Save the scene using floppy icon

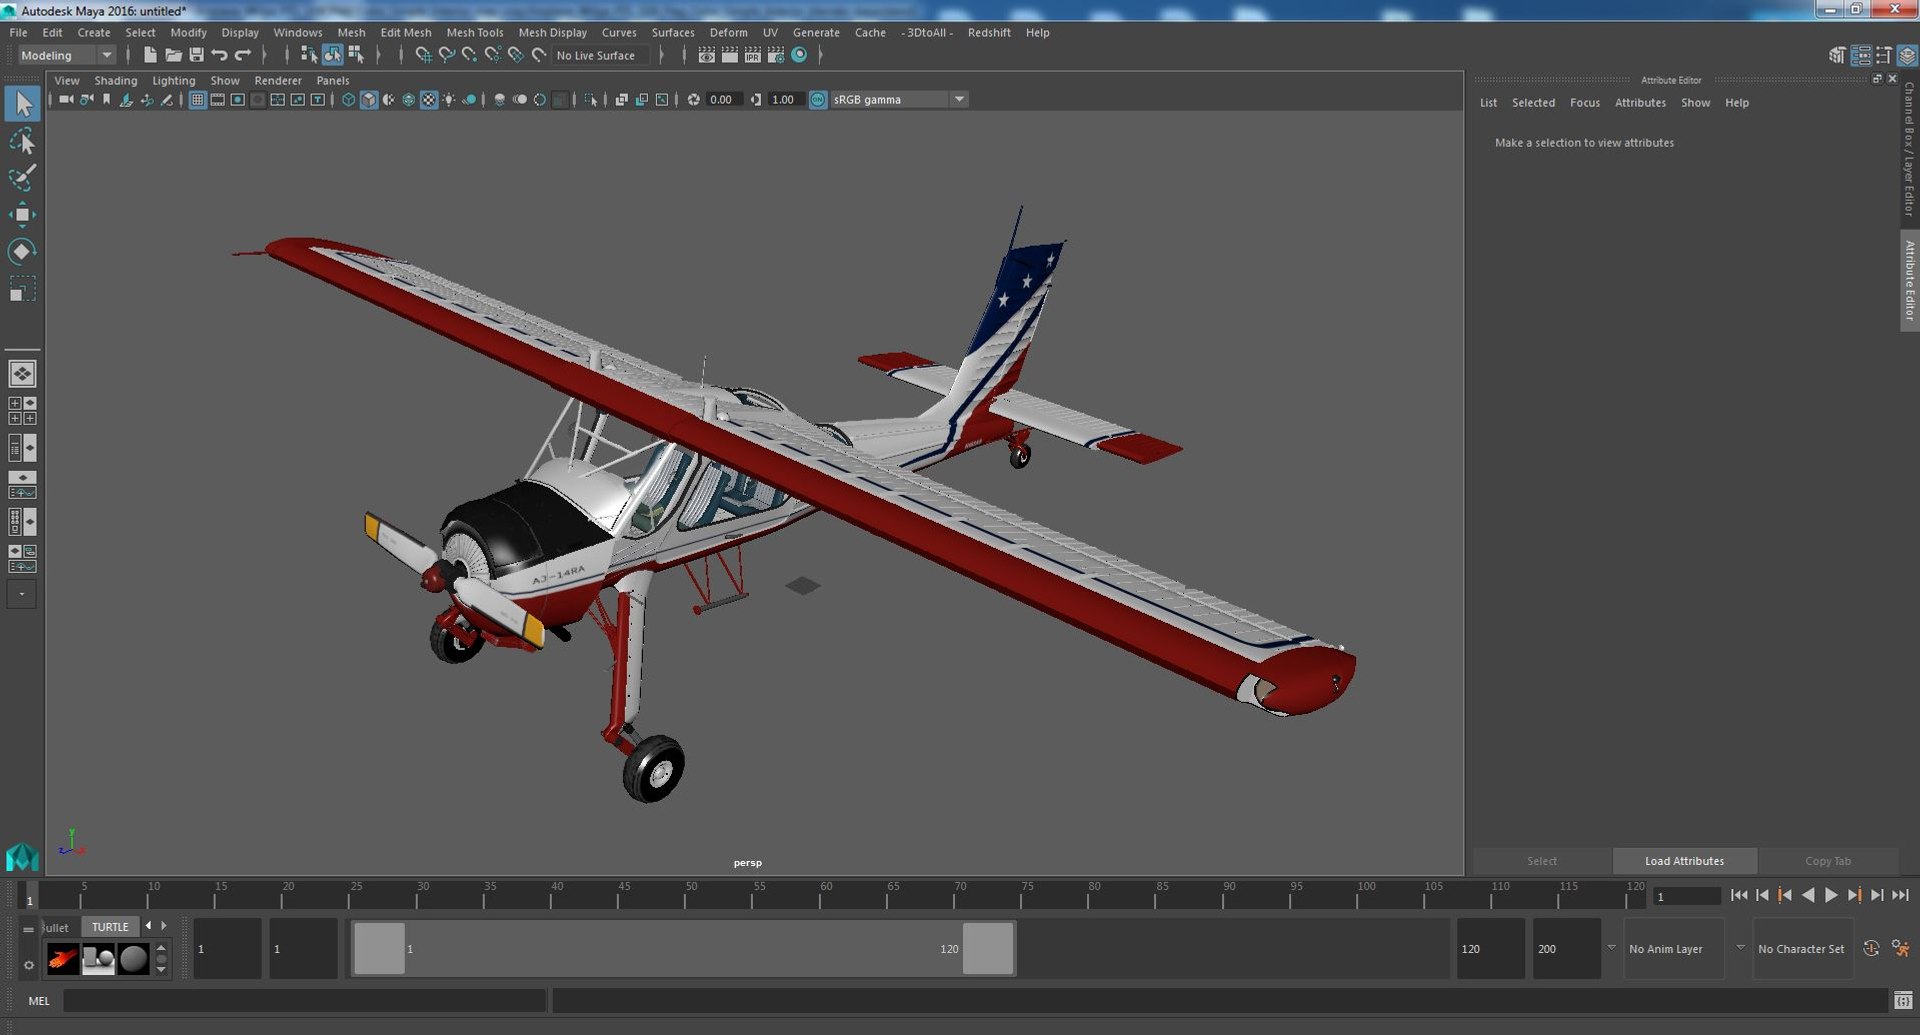[196, 55]
